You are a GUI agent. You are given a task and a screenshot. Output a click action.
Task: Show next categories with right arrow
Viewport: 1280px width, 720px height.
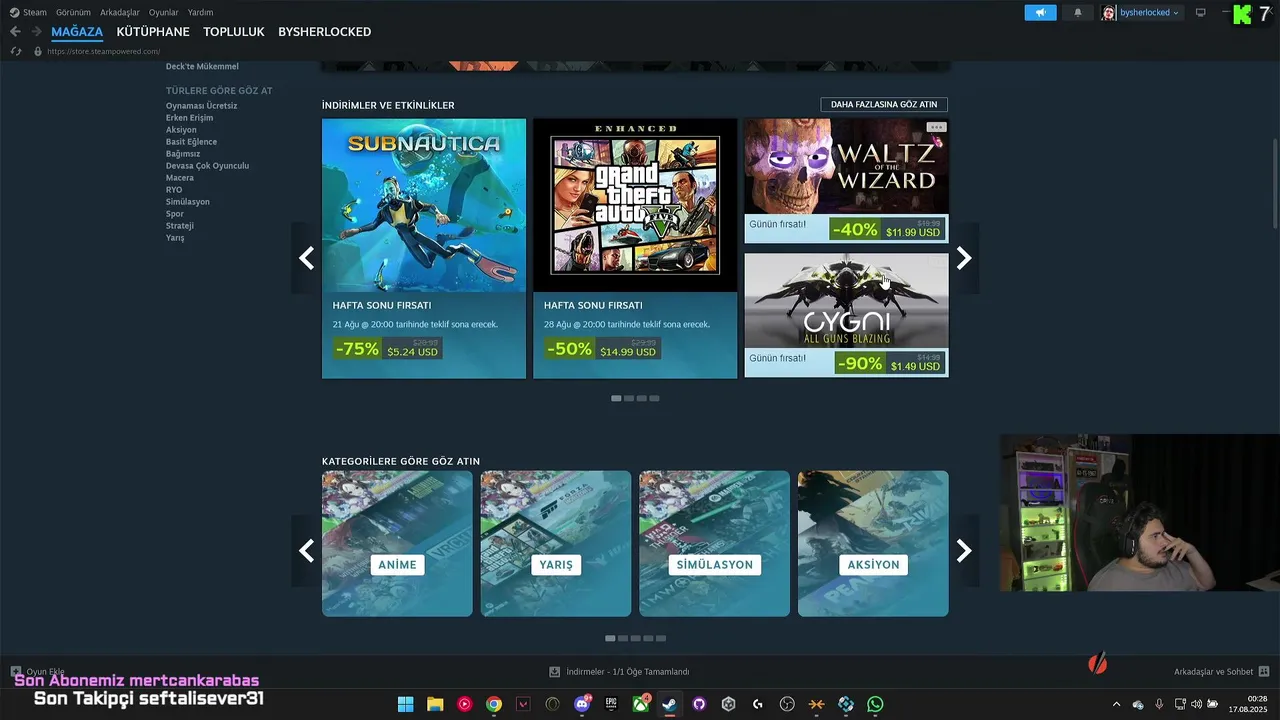pos(964,550)
